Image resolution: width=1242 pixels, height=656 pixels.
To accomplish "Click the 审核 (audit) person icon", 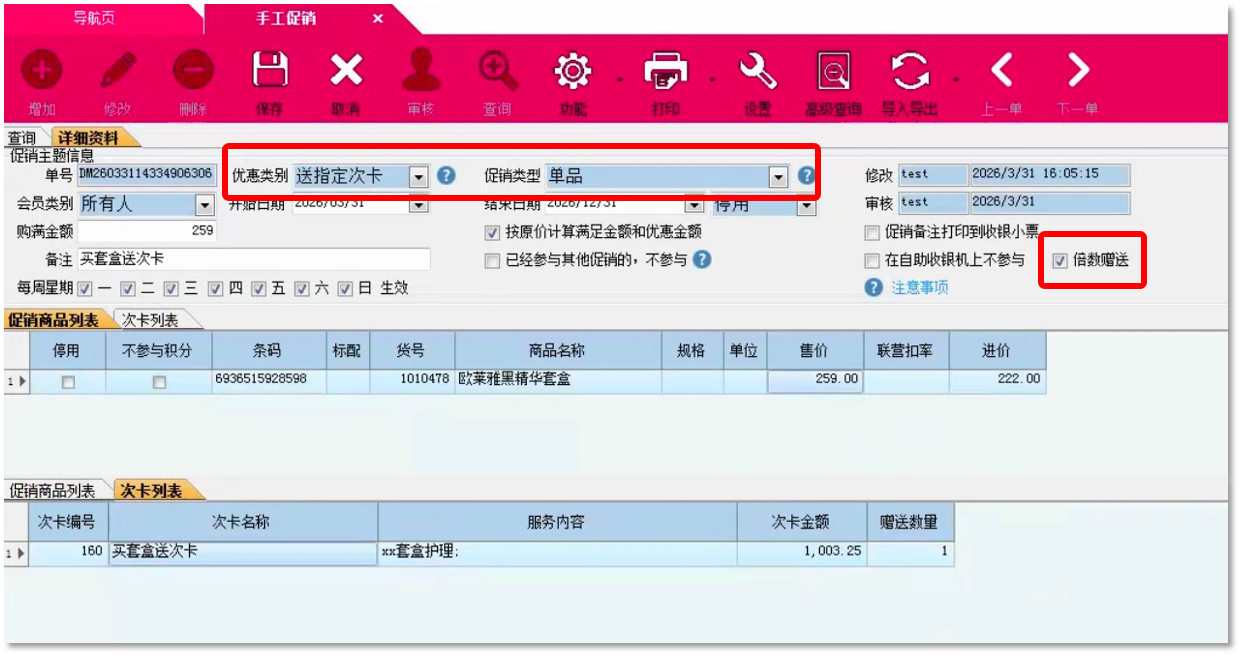I will [x=421, y=71].
